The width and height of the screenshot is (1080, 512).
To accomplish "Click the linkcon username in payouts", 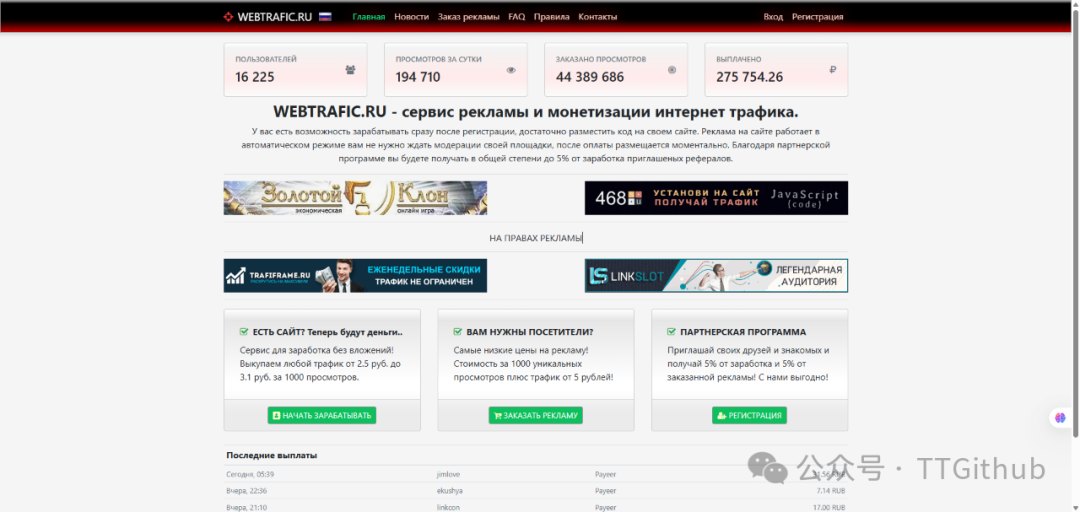I will (x=449, y=507).
